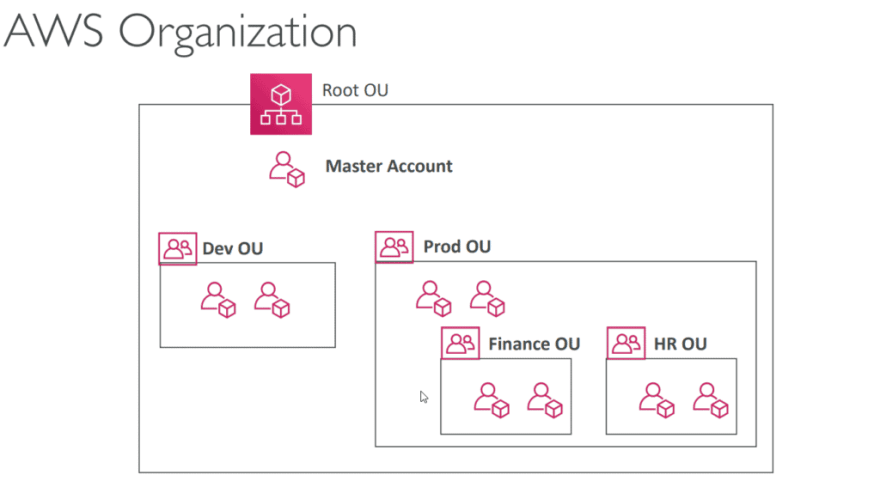
Task: Select the first account in Finance OU
Action: click(492, 400)
